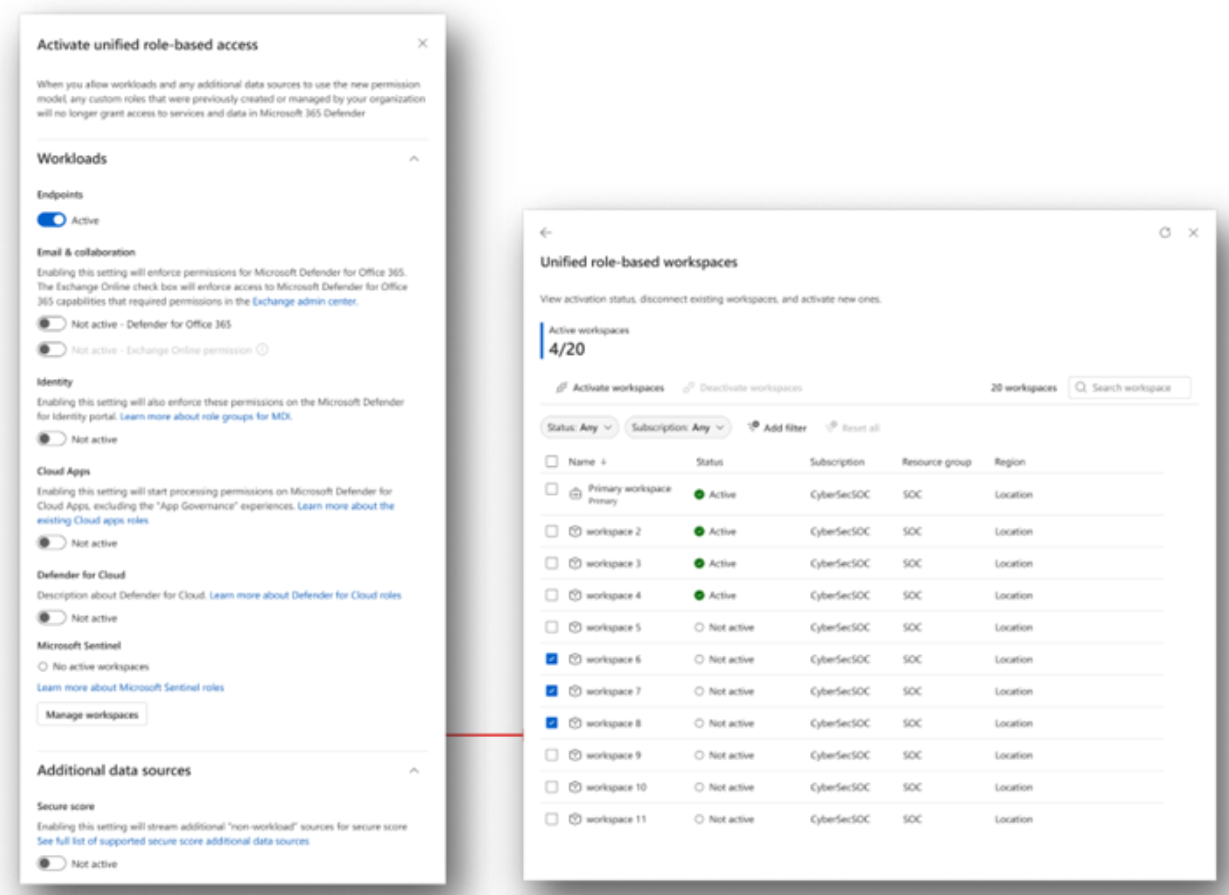
Task: Click the Not active icon for workspace 10
Action: 700,788
